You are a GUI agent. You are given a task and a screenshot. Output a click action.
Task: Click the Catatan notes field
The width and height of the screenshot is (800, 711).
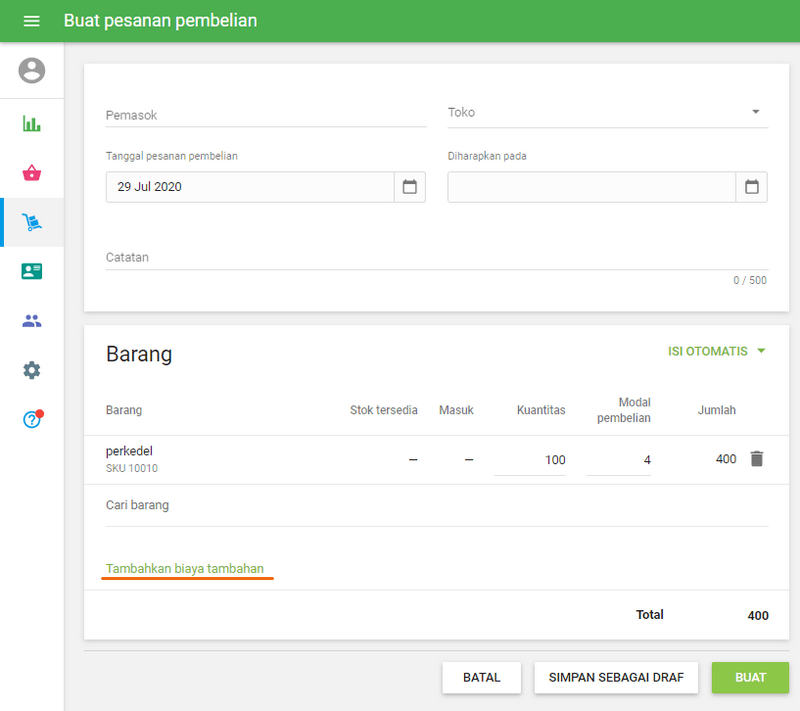(436, 257)
